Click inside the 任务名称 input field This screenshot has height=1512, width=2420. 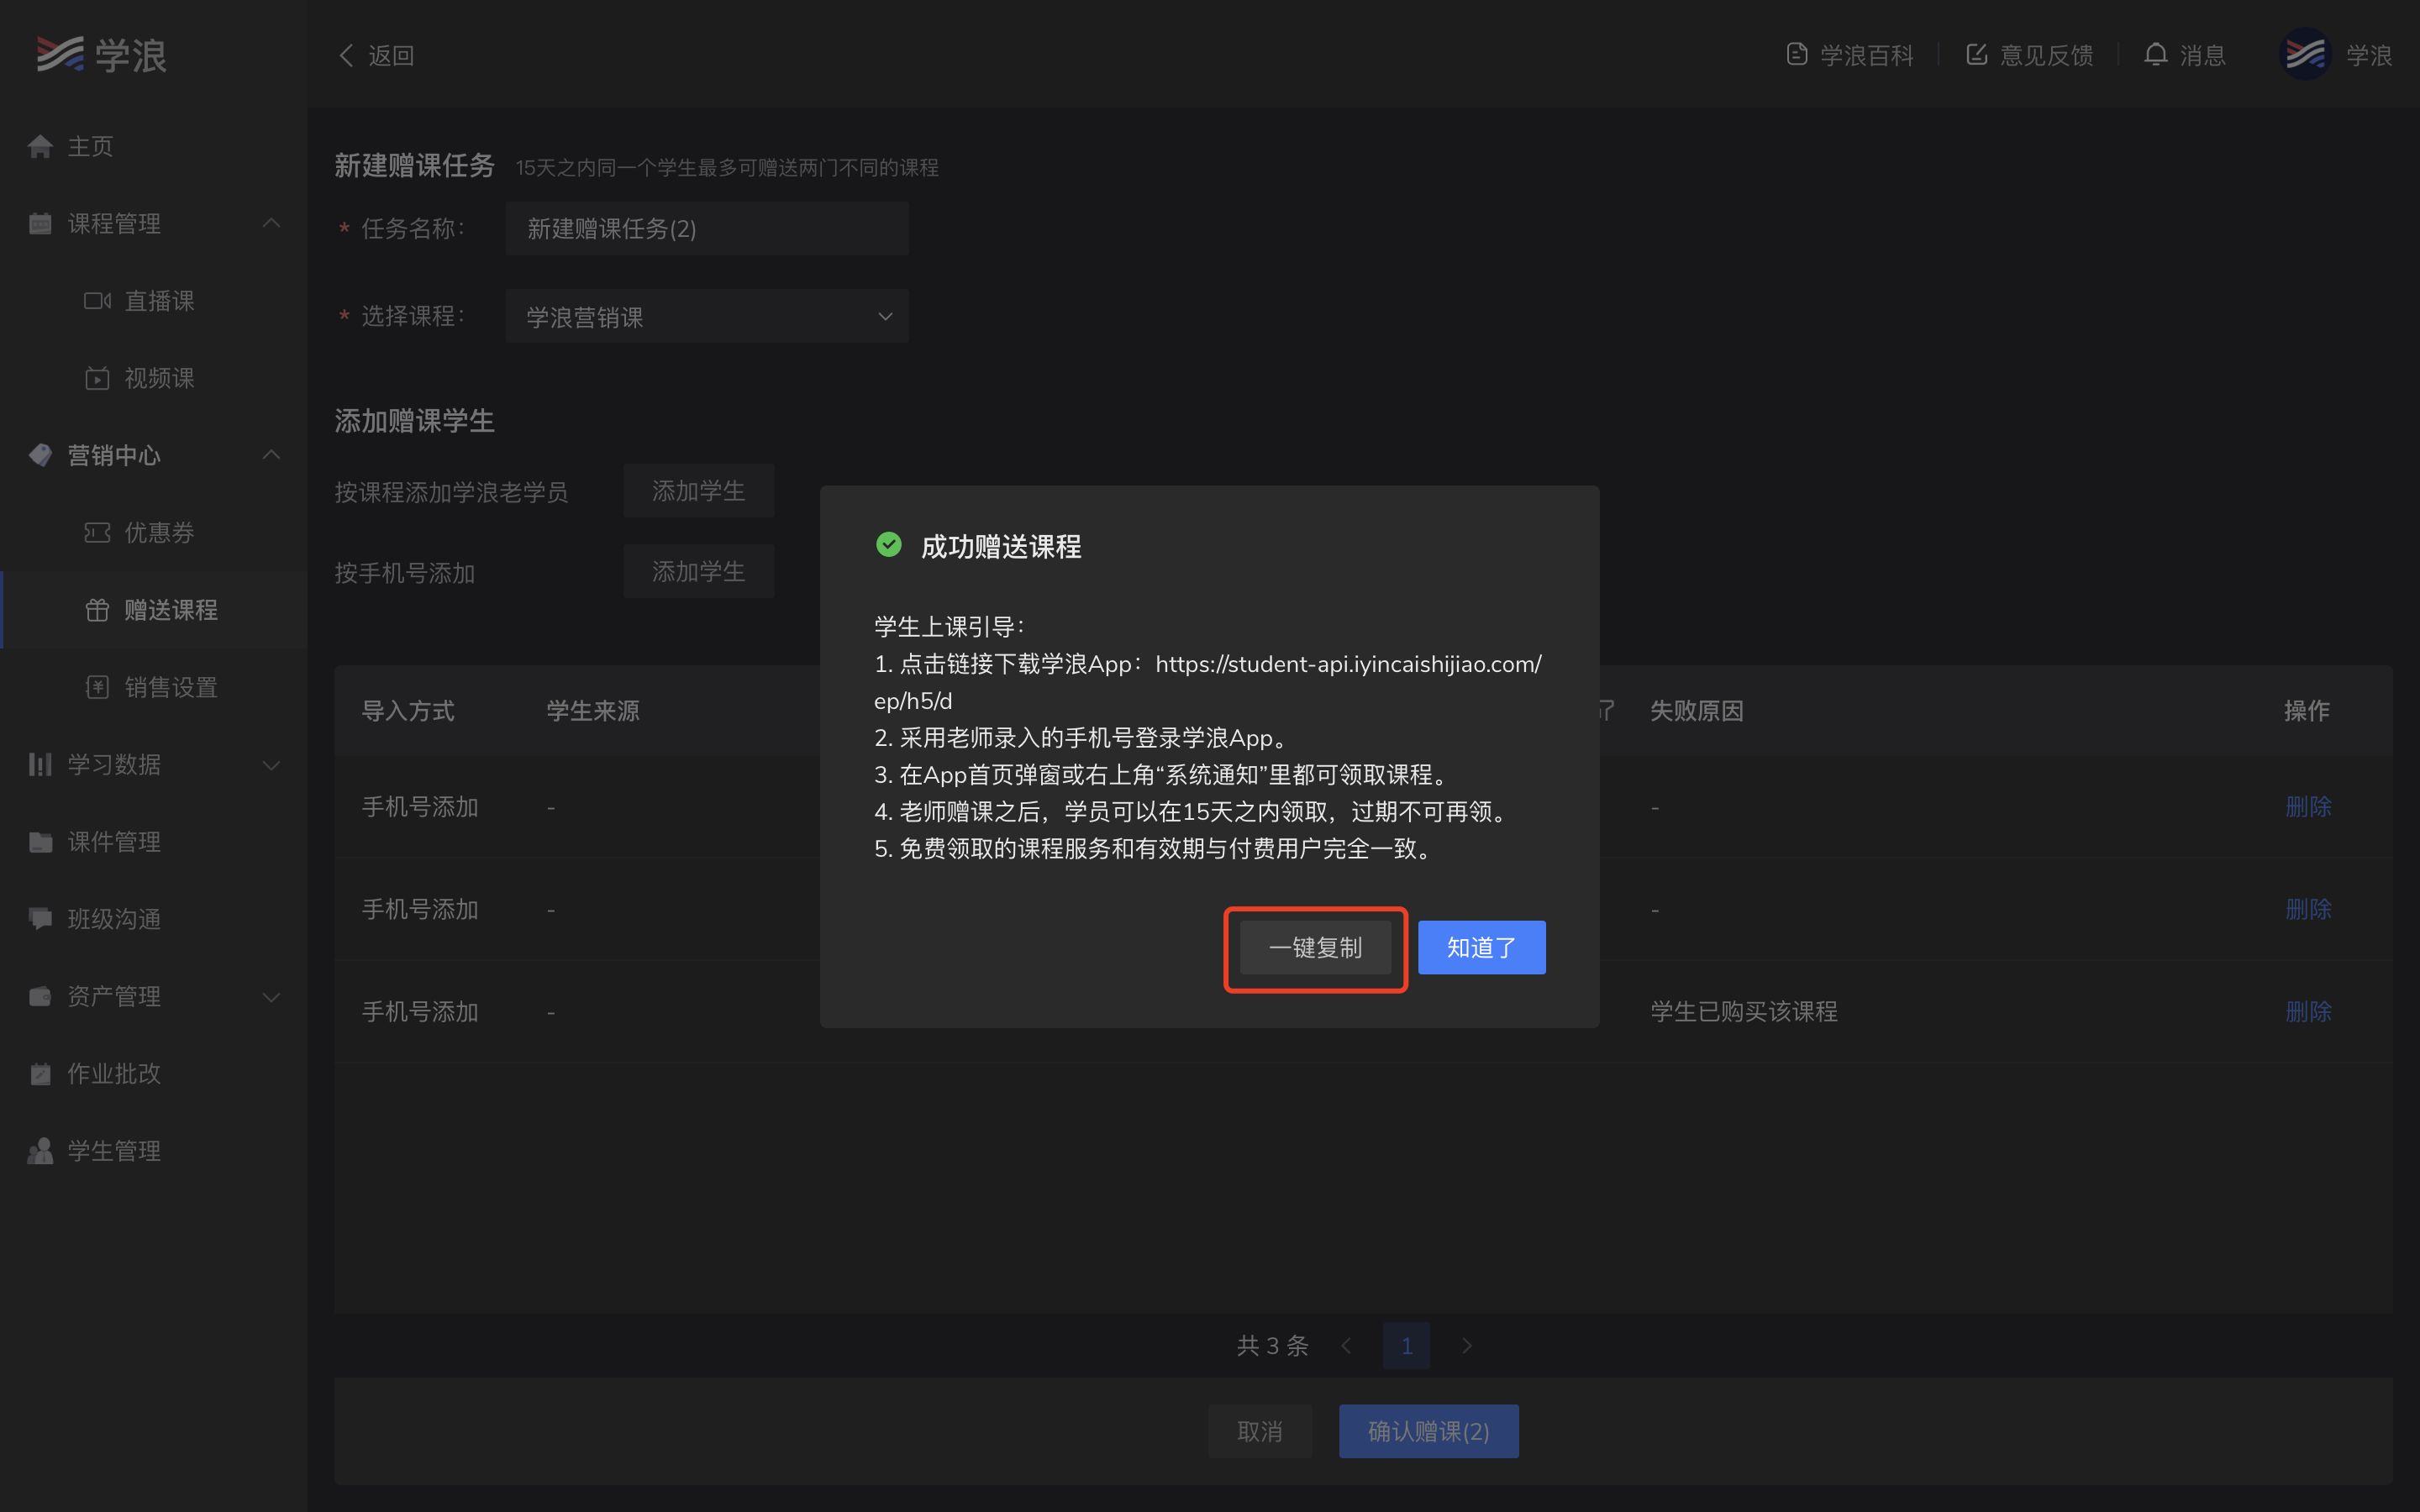coord(706,228)
